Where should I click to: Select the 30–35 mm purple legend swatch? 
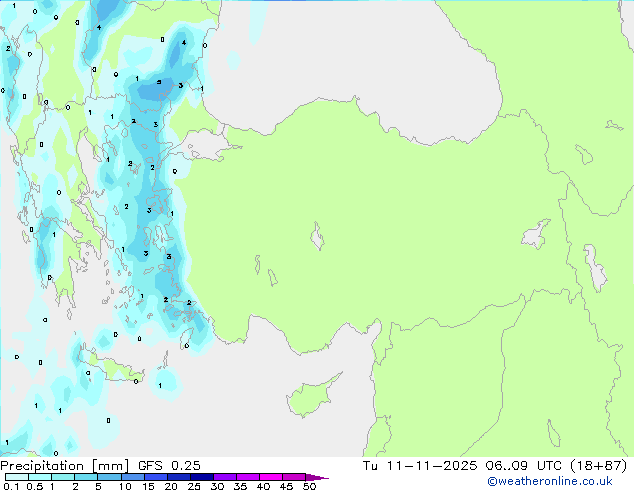tap(225, 477)
